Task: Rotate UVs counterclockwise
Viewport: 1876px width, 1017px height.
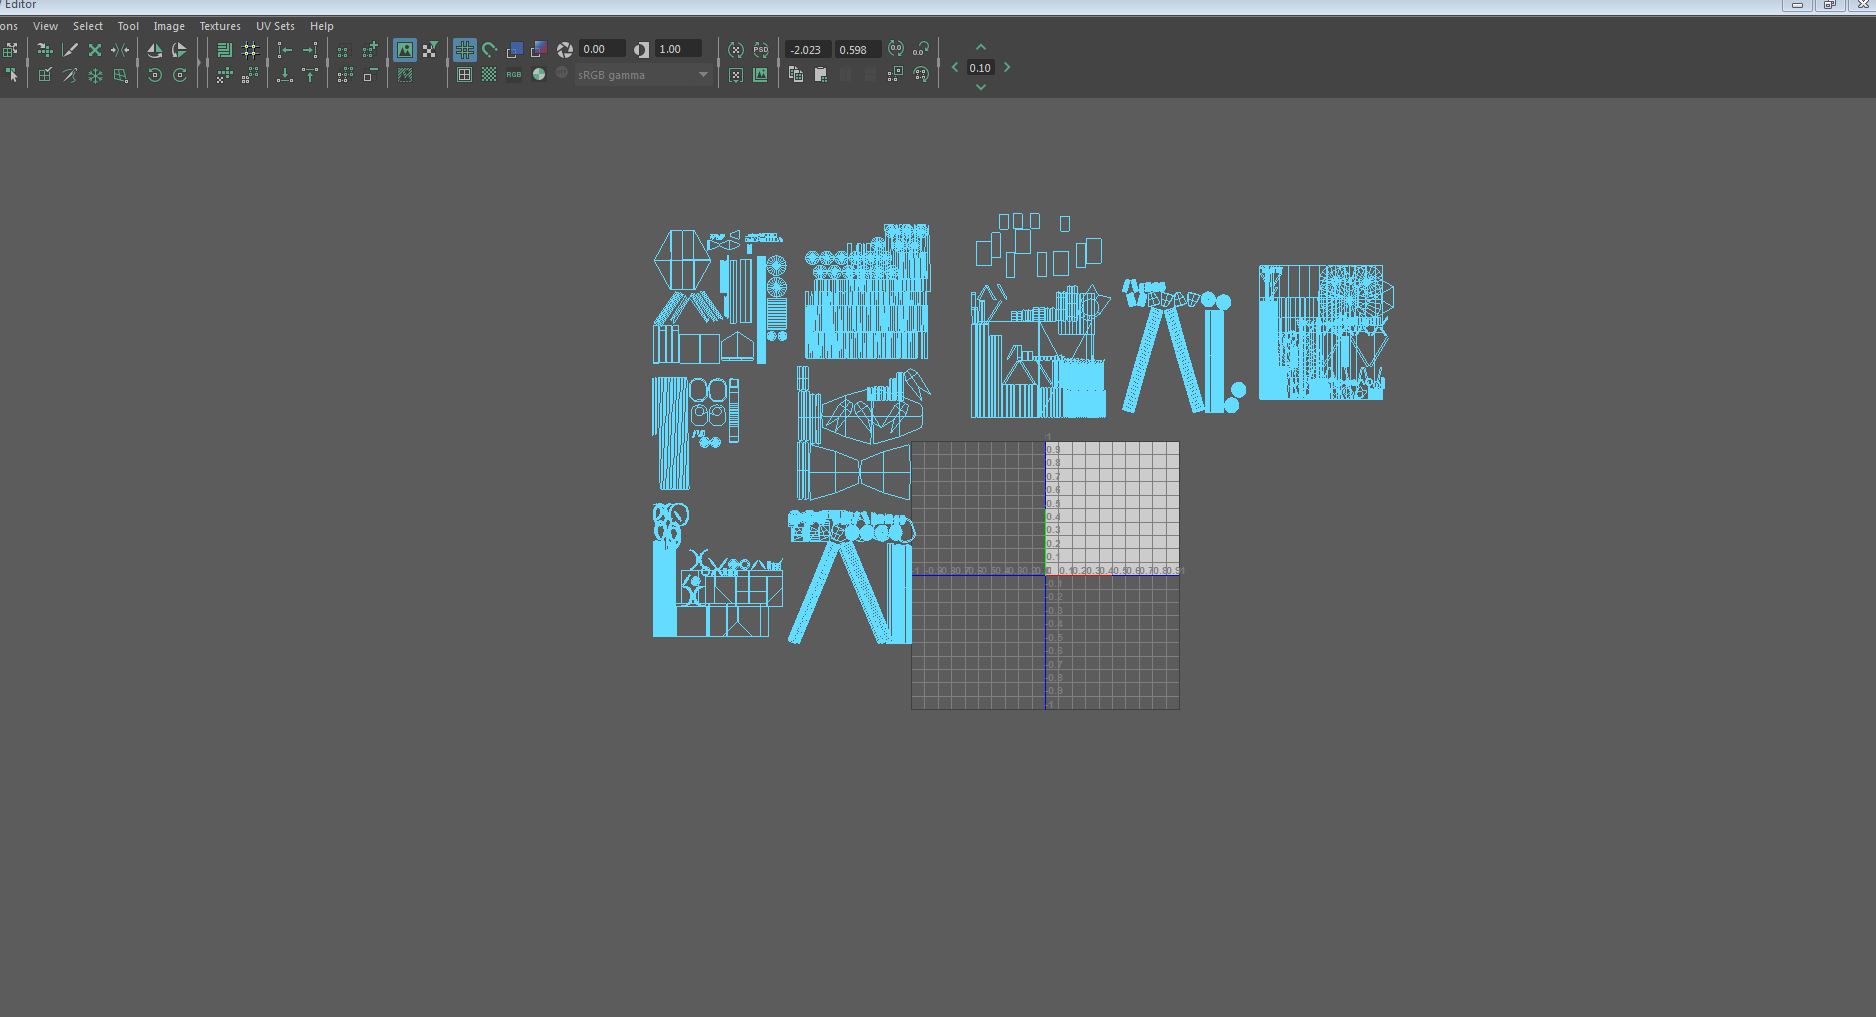Action: pos(154,76)
